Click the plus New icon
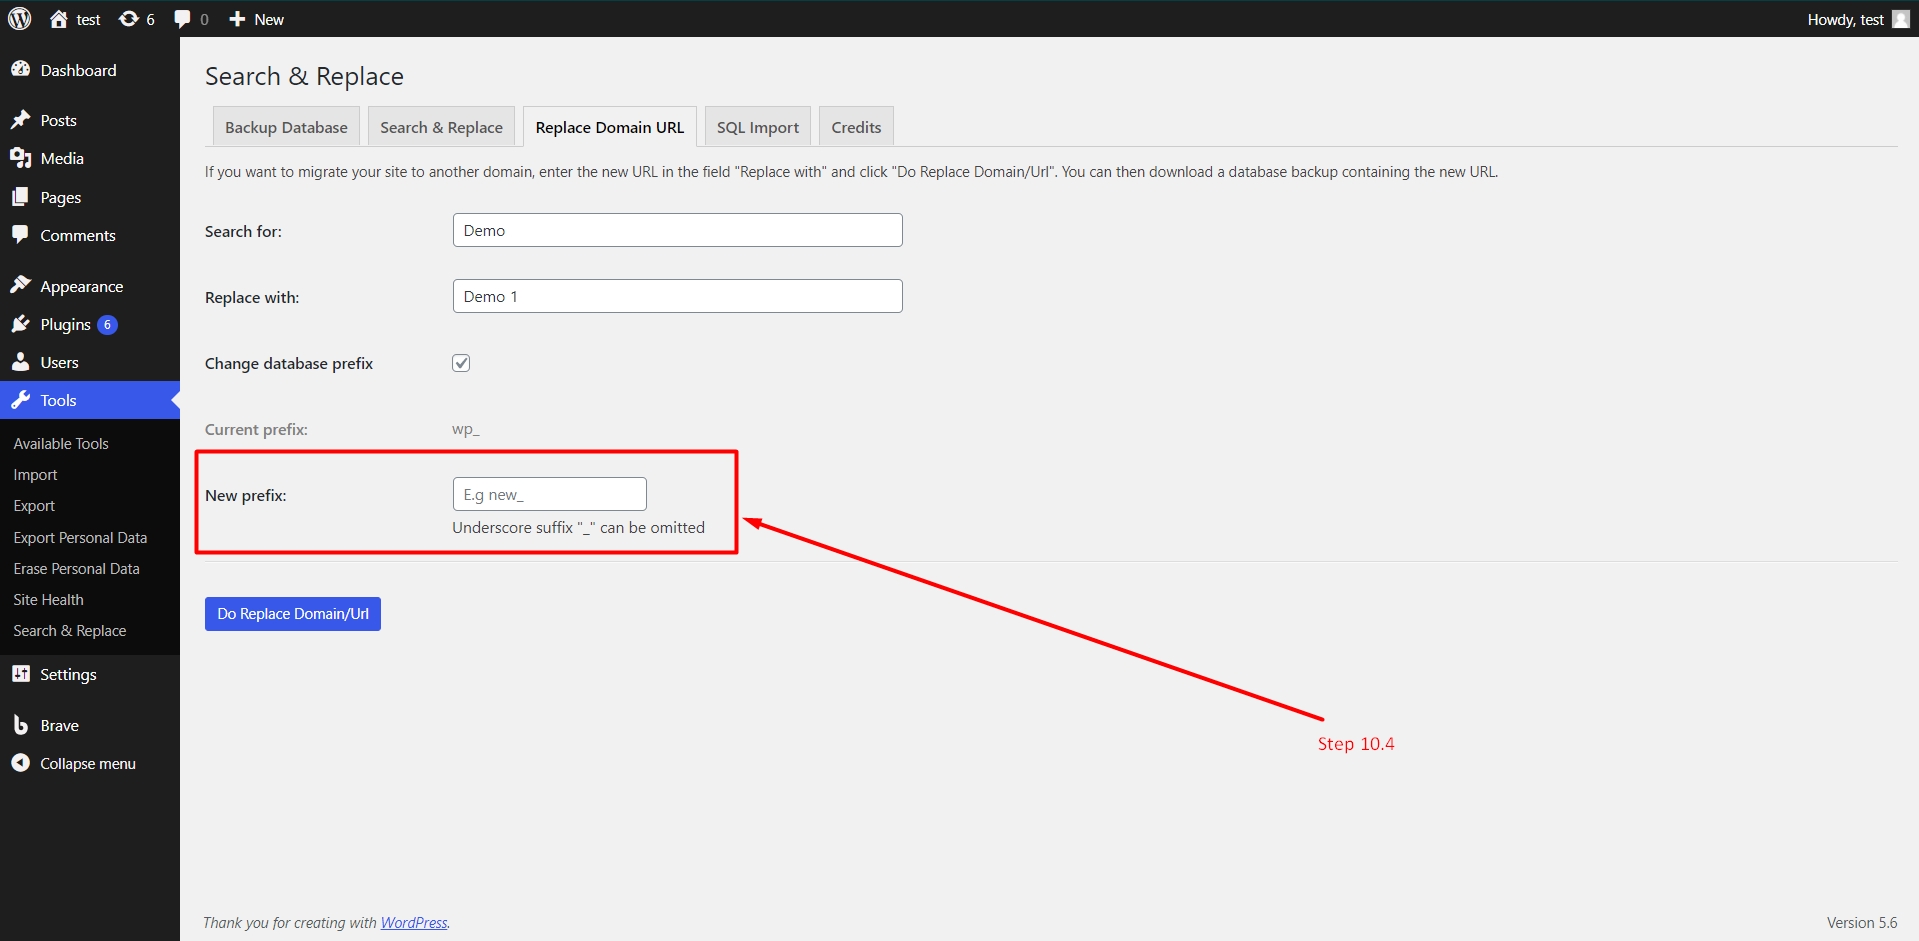 click(x=237, y=19)
